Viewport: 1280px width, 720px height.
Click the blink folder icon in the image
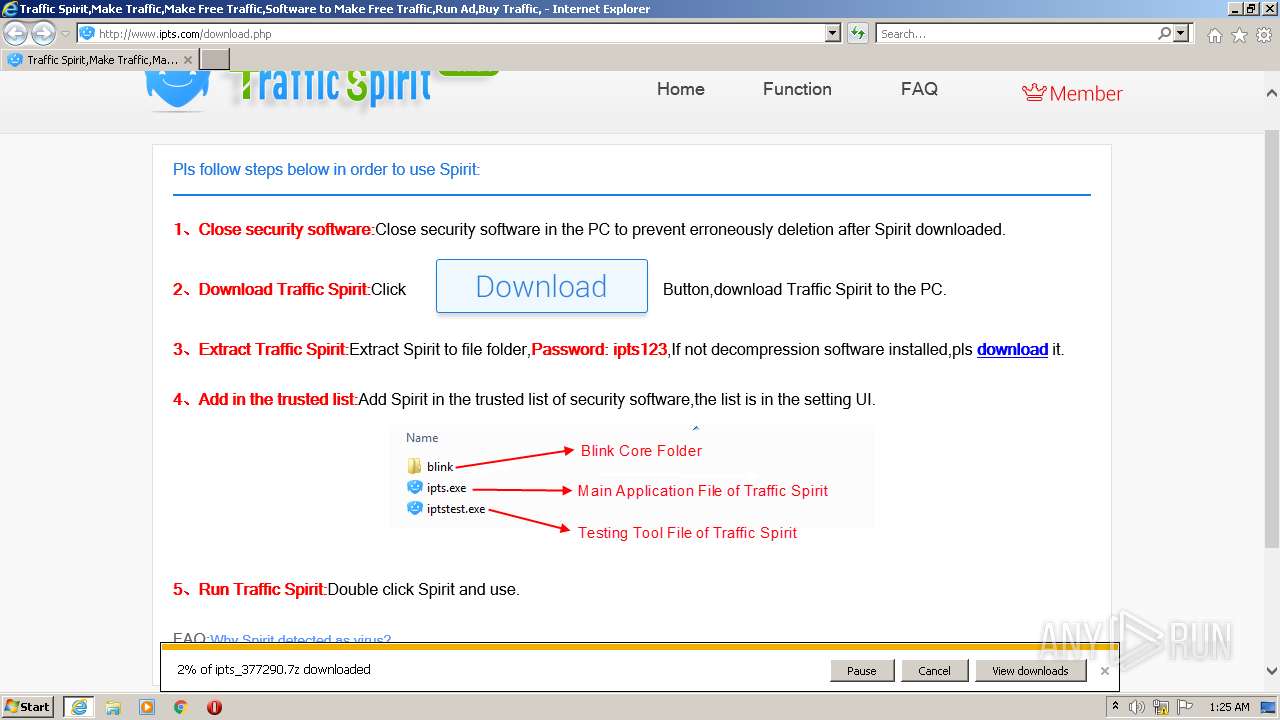(415, 466)
